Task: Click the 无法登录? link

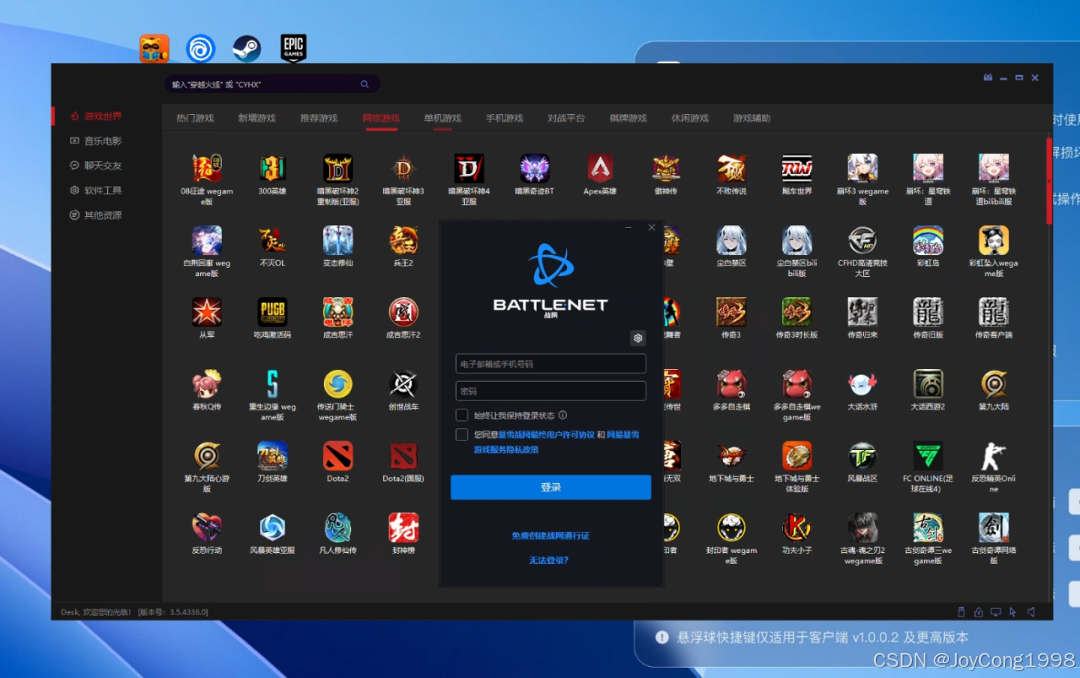Action: (x=549, y=560)
